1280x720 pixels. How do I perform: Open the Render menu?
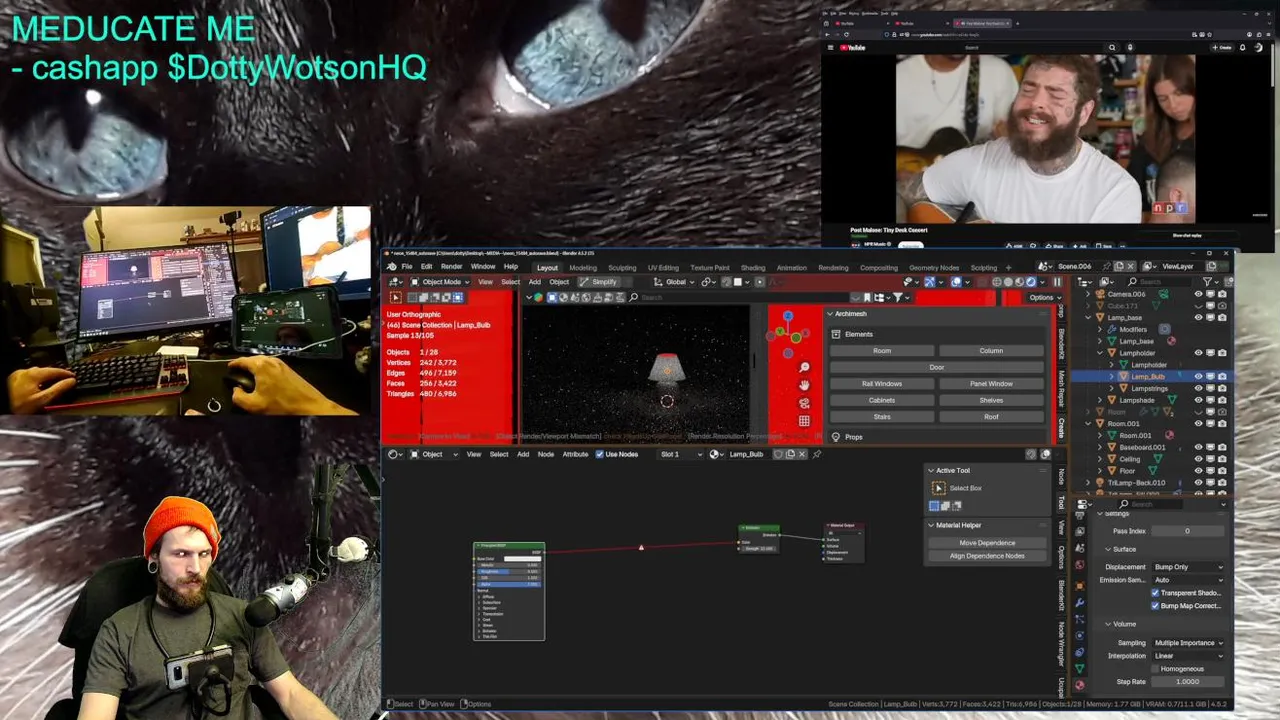(451, 267)
